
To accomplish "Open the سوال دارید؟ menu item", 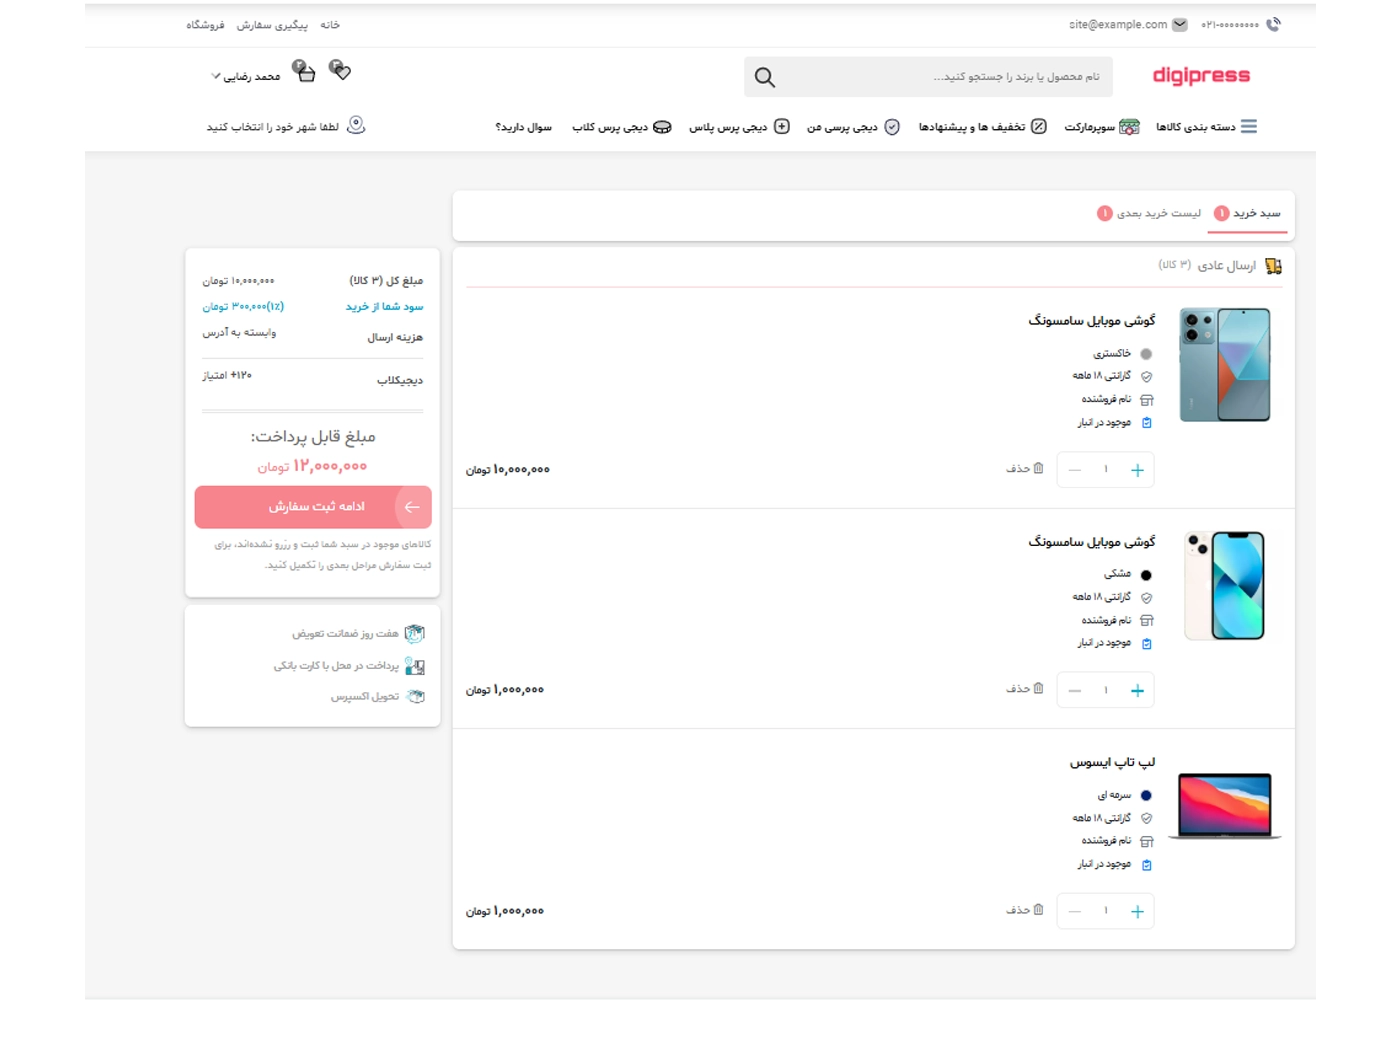I will point(523,127).
